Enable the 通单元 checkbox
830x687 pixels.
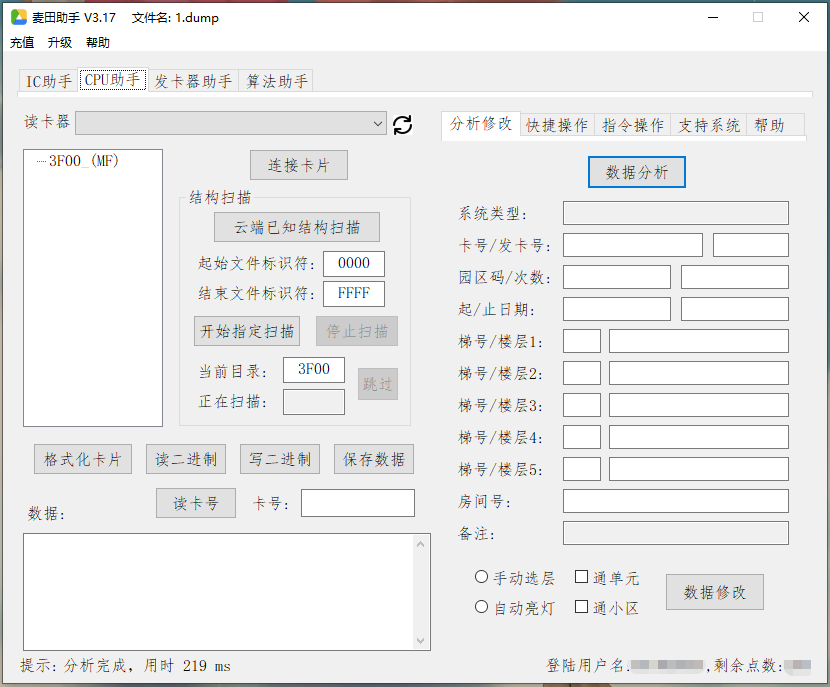(581, 577)
